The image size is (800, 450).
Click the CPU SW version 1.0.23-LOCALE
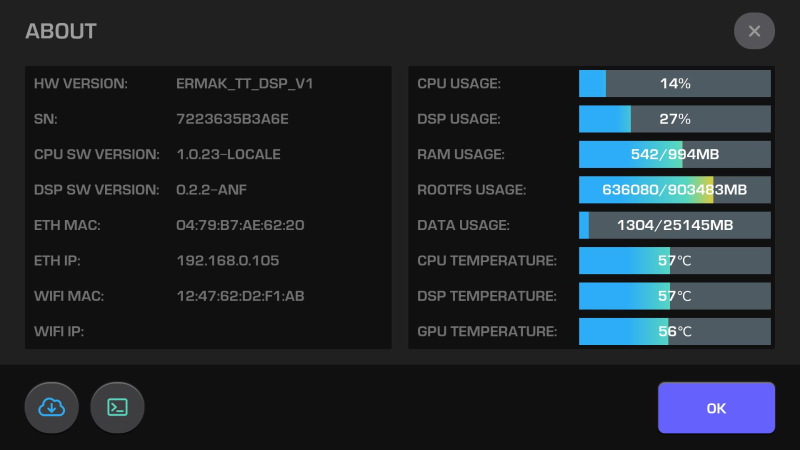(x=228, y=155)
